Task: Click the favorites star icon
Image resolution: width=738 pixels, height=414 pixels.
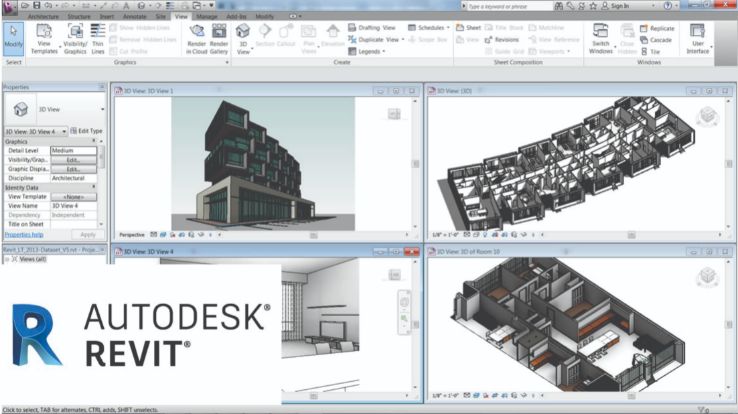Action: (593, 6)
